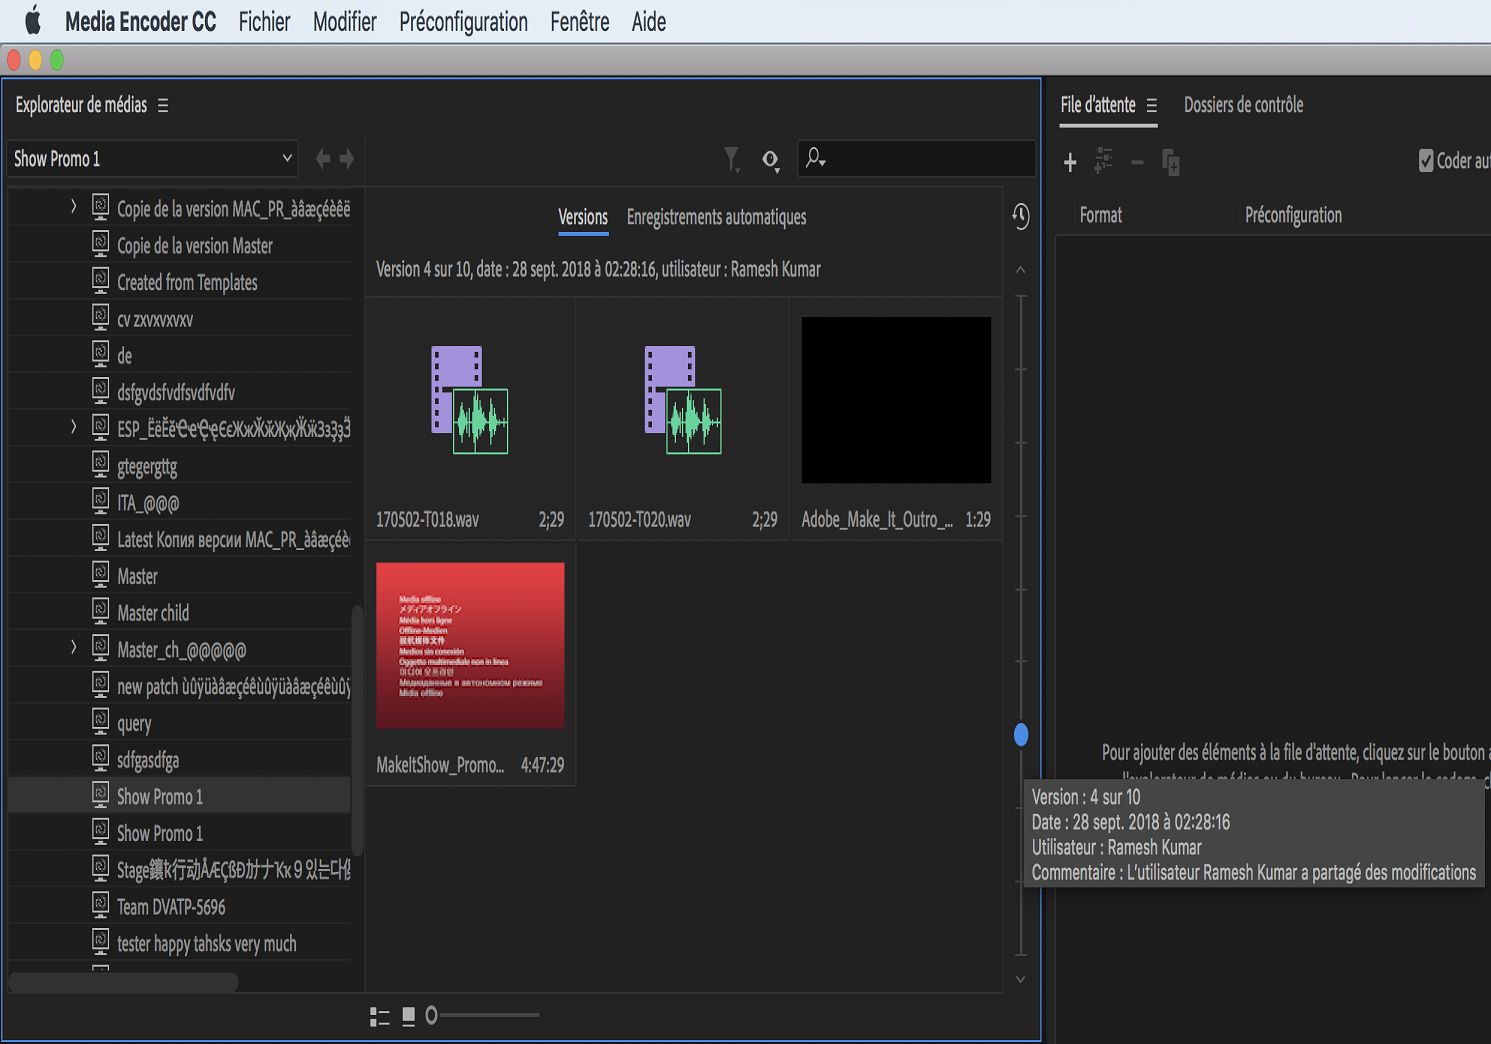Open the queue output settings icon
Image resolution: width=1491 pixels, height=1044 pixels.
1103,161
